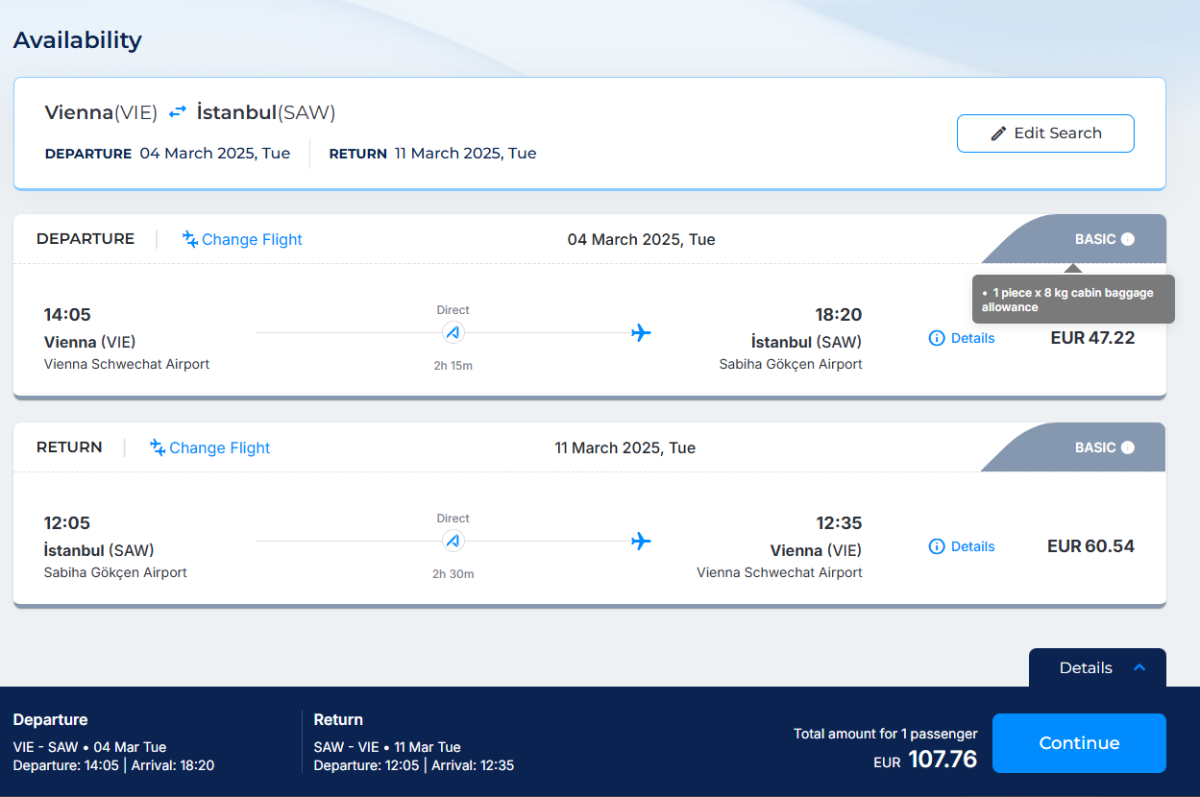This screenshot has width=1200, height=797.
Task: Open Edit Search to modify the trip
Action: click(x=1045, y=133)
